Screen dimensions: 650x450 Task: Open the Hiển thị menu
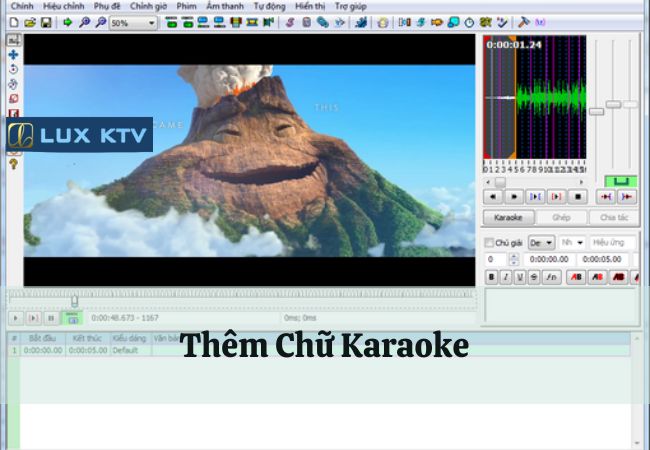[310, 6]
